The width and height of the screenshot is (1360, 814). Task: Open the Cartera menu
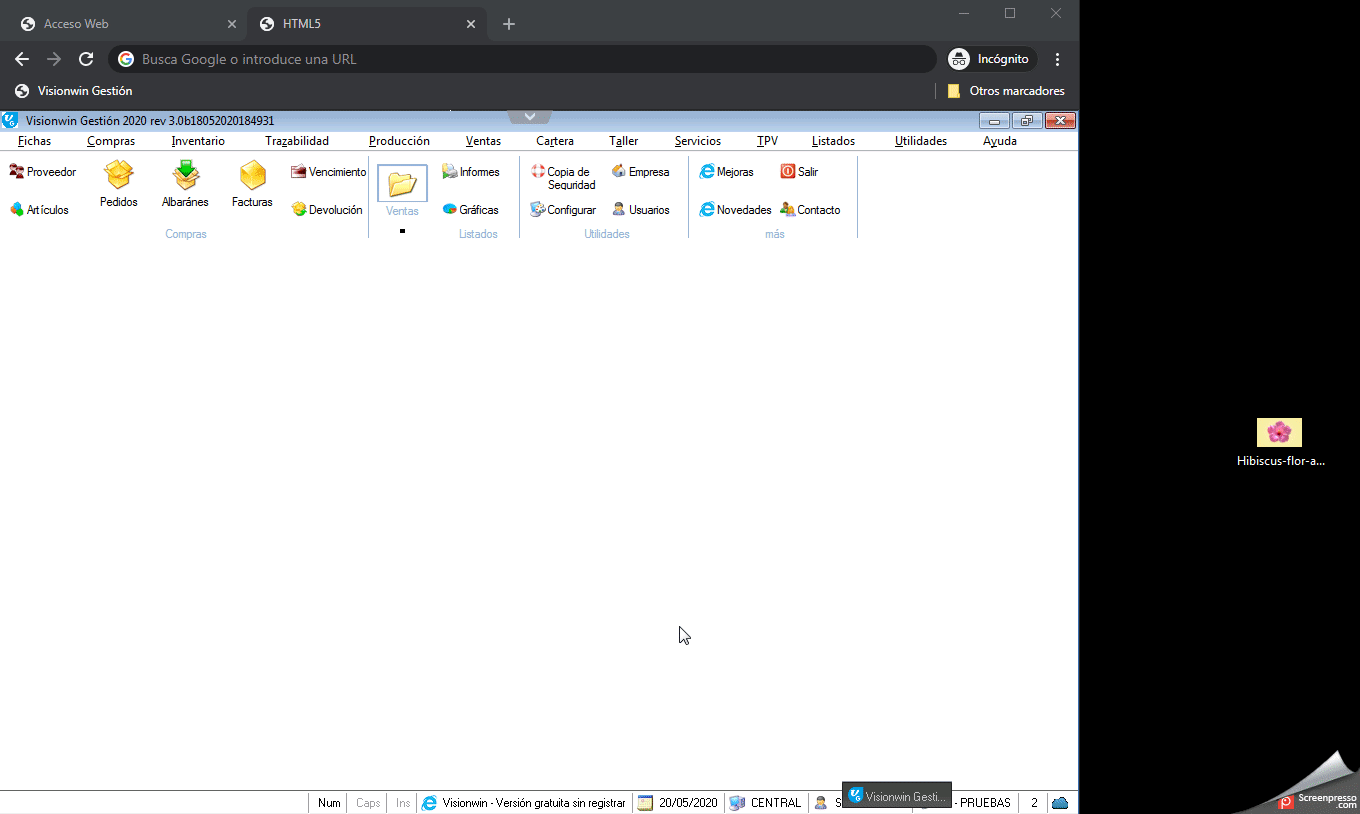point(555,141)
